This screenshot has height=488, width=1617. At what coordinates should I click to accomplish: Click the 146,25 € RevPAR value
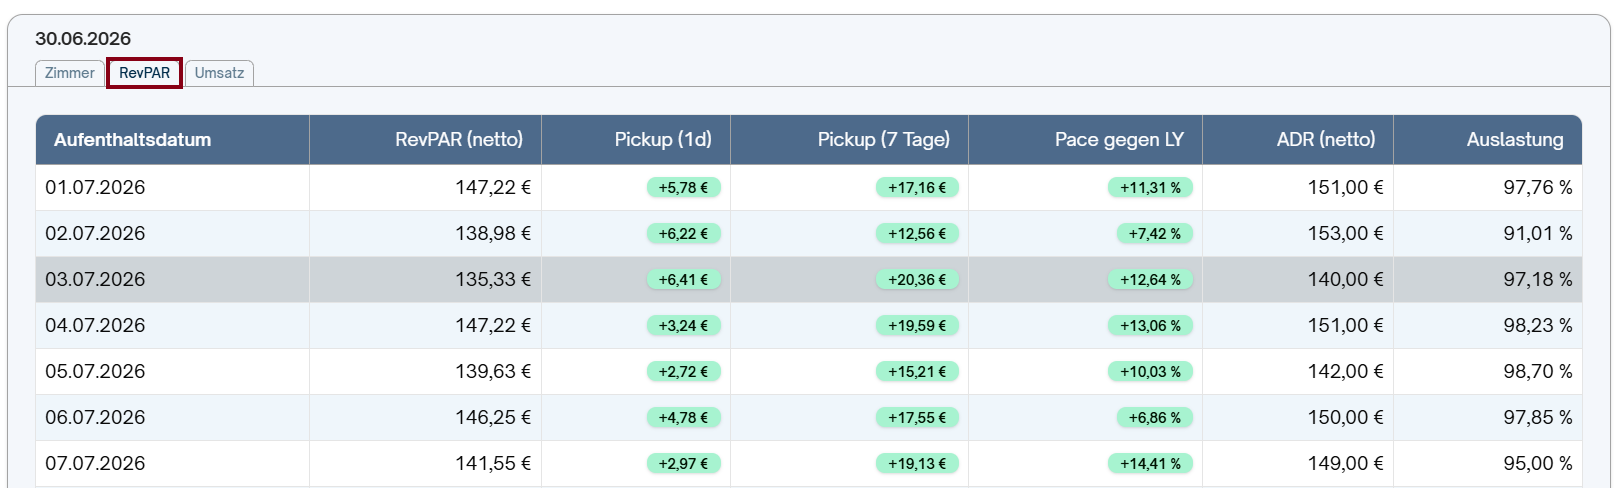[x=493, y=417]
